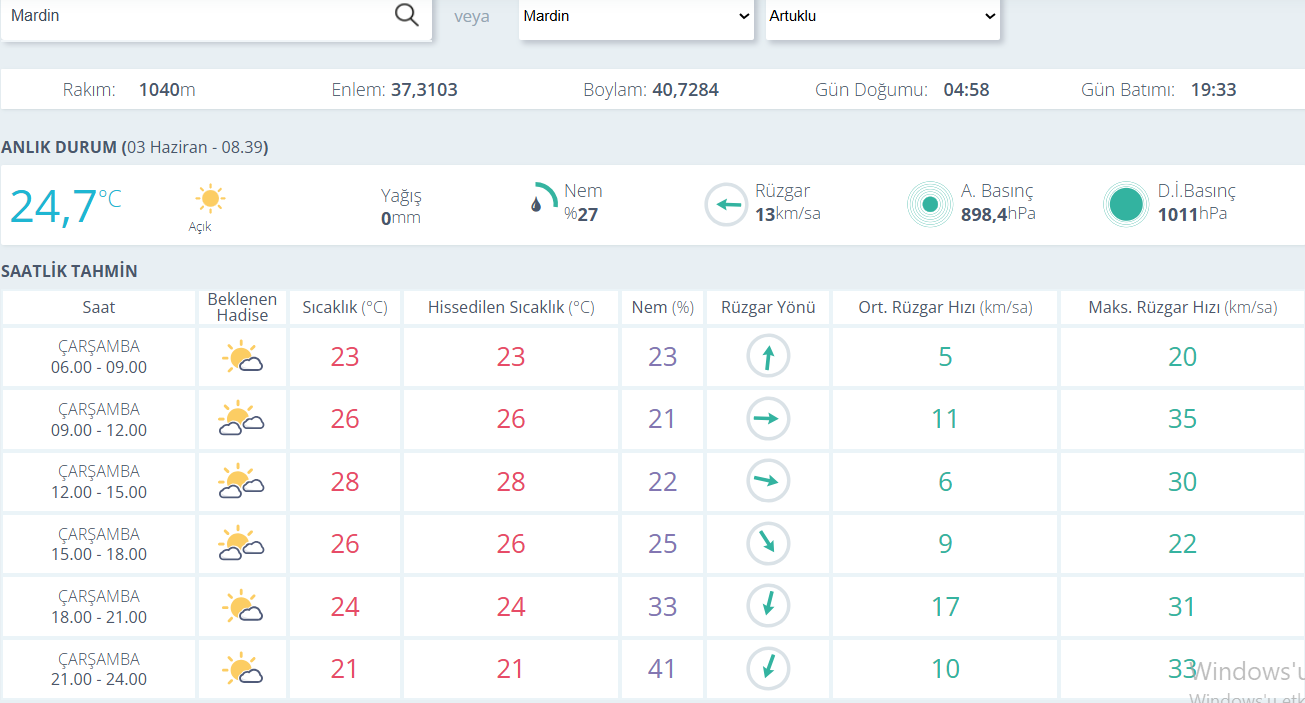Click the Rüzgar Yönü column header

[768, 308]
